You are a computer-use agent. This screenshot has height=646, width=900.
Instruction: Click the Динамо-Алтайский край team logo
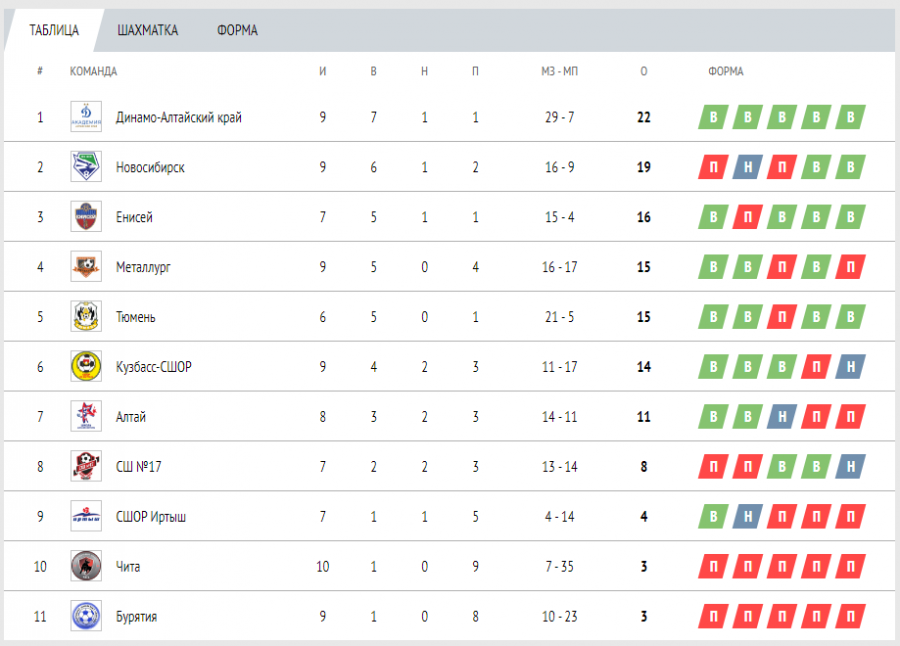point(86,117)
